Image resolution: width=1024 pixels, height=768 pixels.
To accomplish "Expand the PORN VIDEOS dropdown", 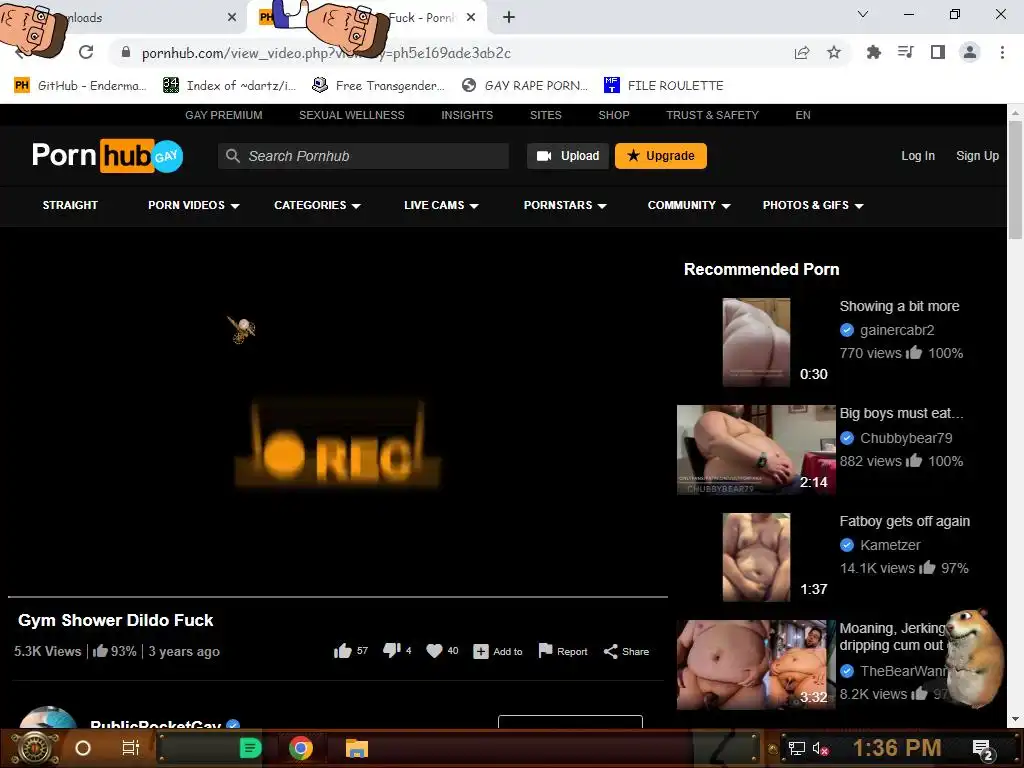I will [193, 205].
